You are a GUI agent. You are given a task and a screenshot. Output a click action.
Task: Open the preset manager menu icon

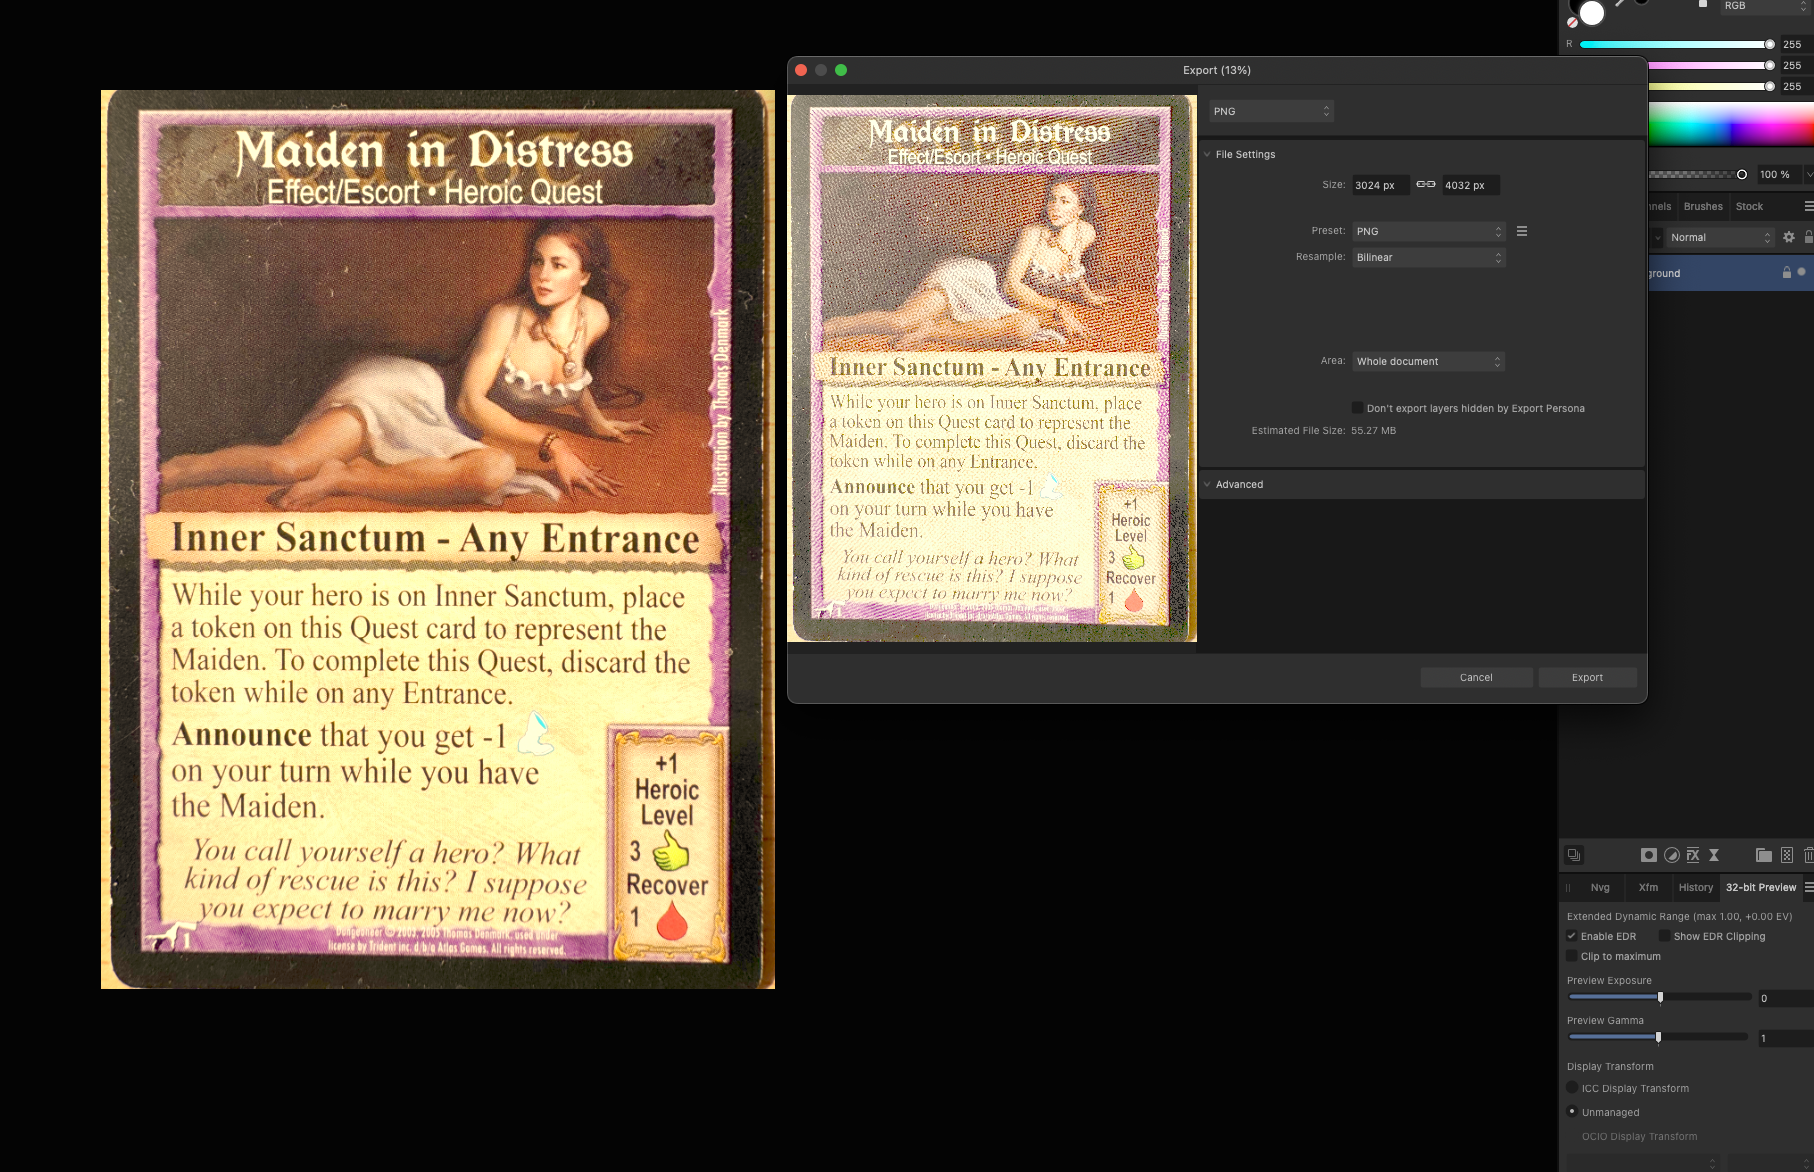click(1522, 231)
